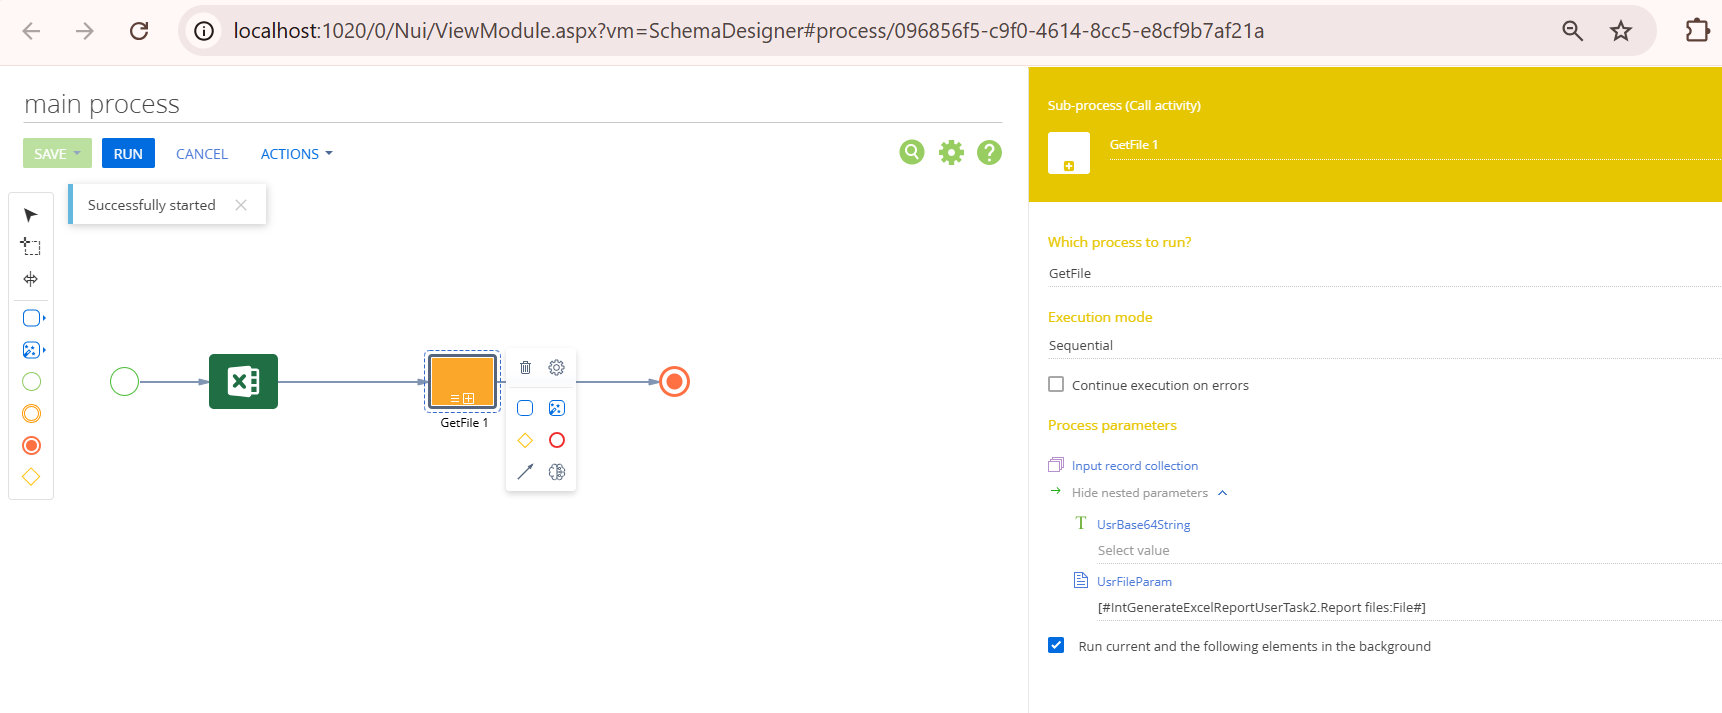Dismiss the Successfully started notification
The height and width of the screenshot is (713, 1722).
[x=241, y=205]
